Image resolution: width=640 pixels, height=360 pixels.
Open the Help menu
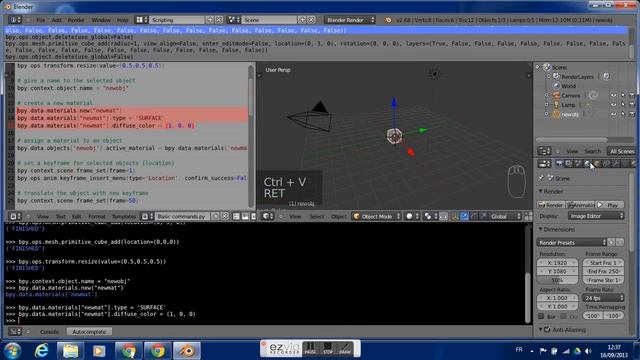pos(122,20)
